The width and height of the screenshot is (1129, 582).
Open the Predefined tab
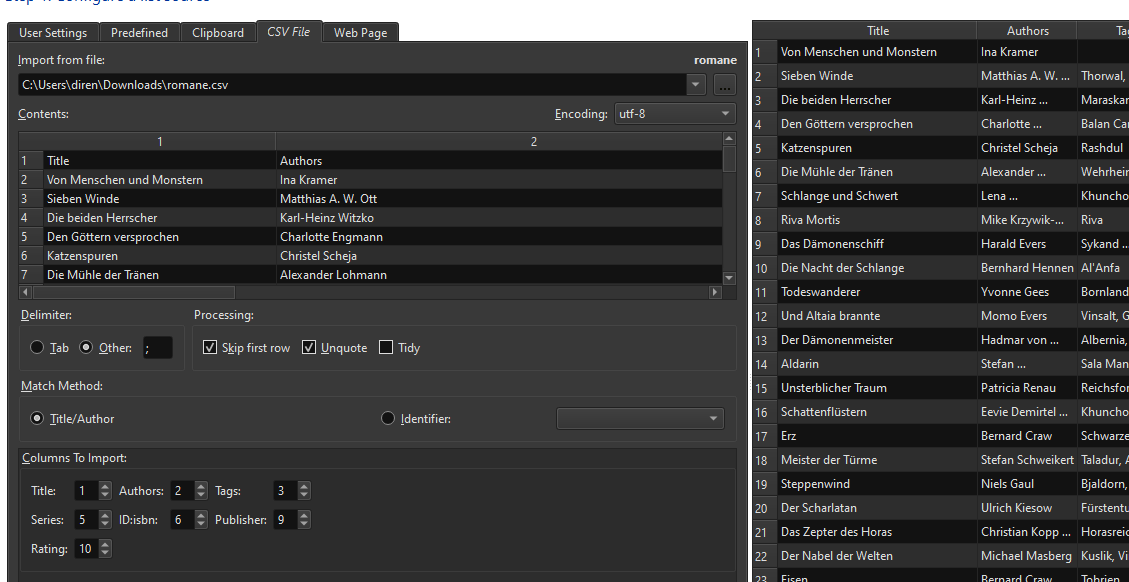(x=140, y=32)
